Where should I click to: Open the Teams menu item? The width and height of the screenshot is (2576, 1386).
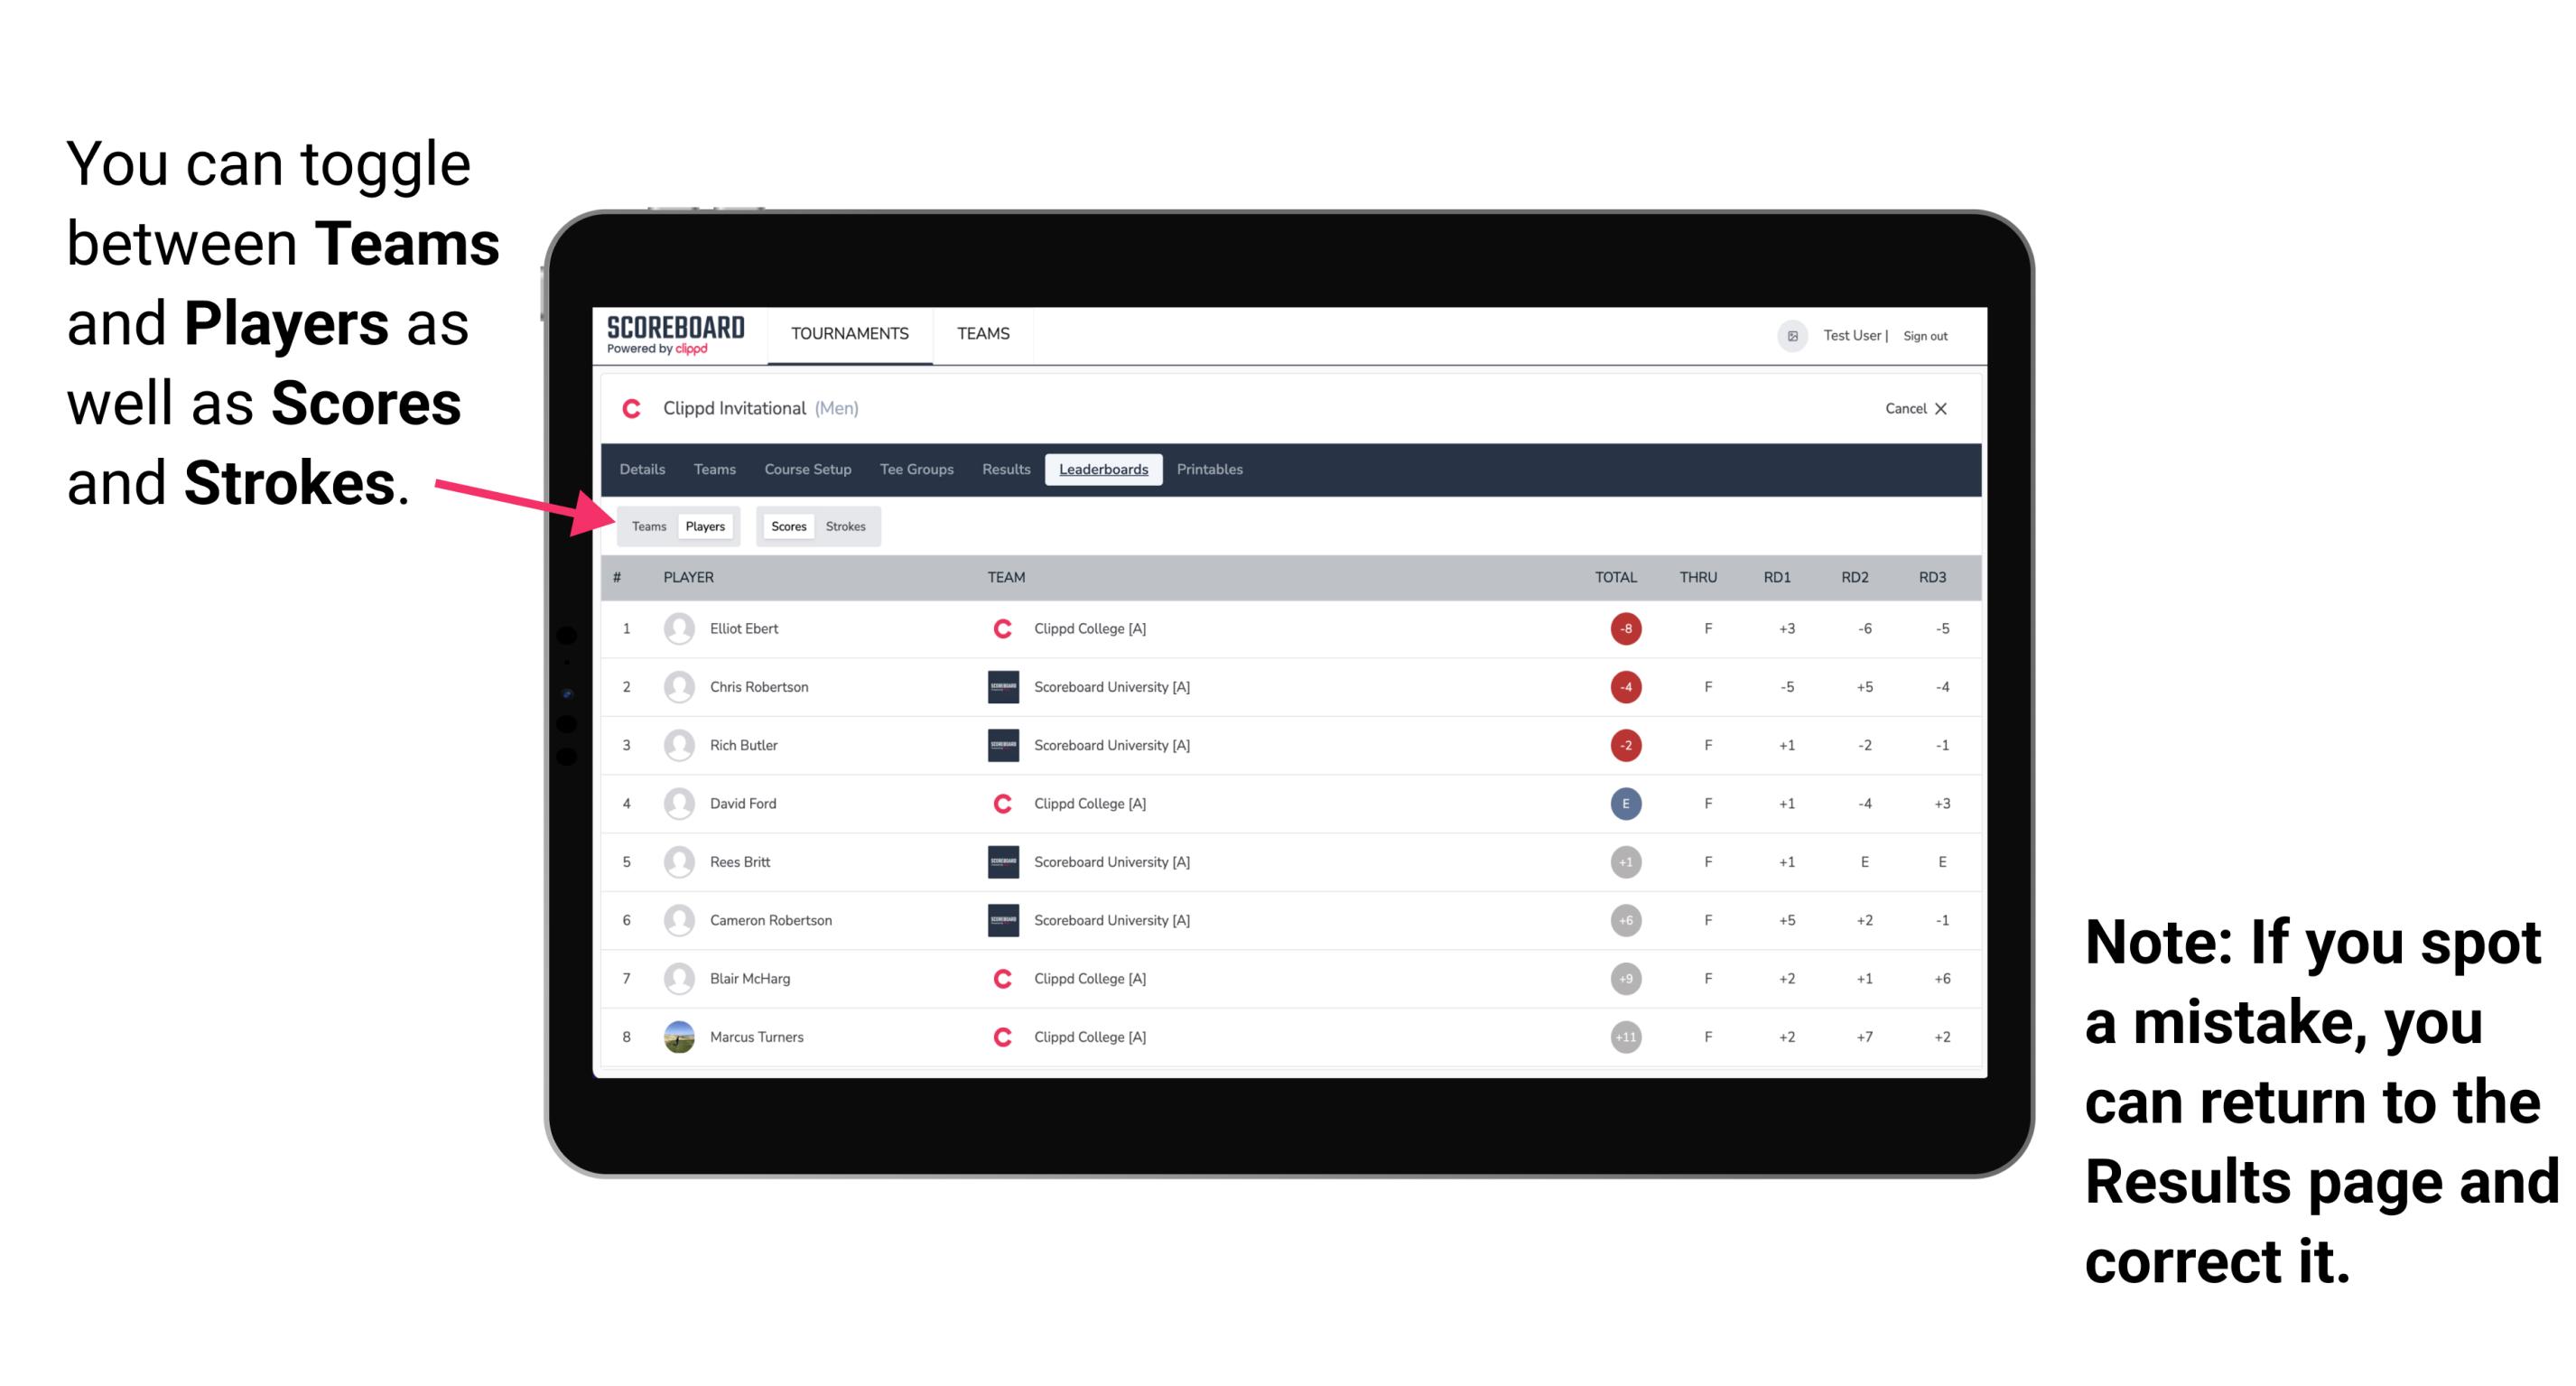coord(981,333)
